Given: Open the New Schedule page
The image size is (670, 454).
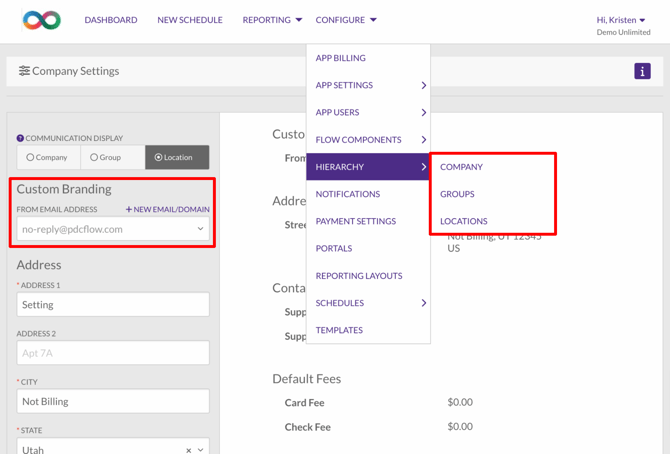Looking at the screenshot, I should 190,20.
